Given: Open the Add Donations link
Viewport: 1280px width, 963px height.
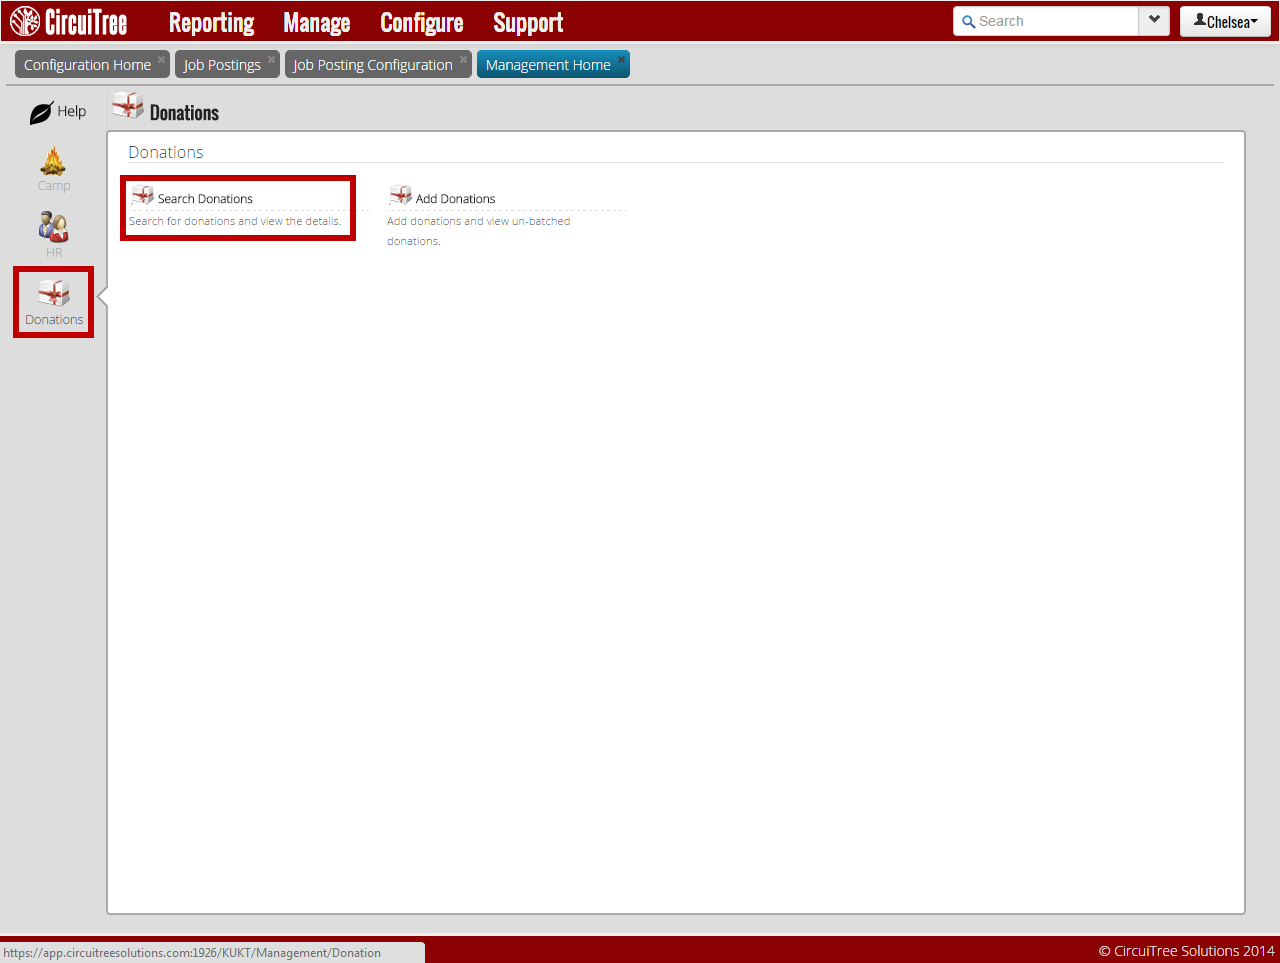Looking at the screenshot, I should tap(455, 199).
